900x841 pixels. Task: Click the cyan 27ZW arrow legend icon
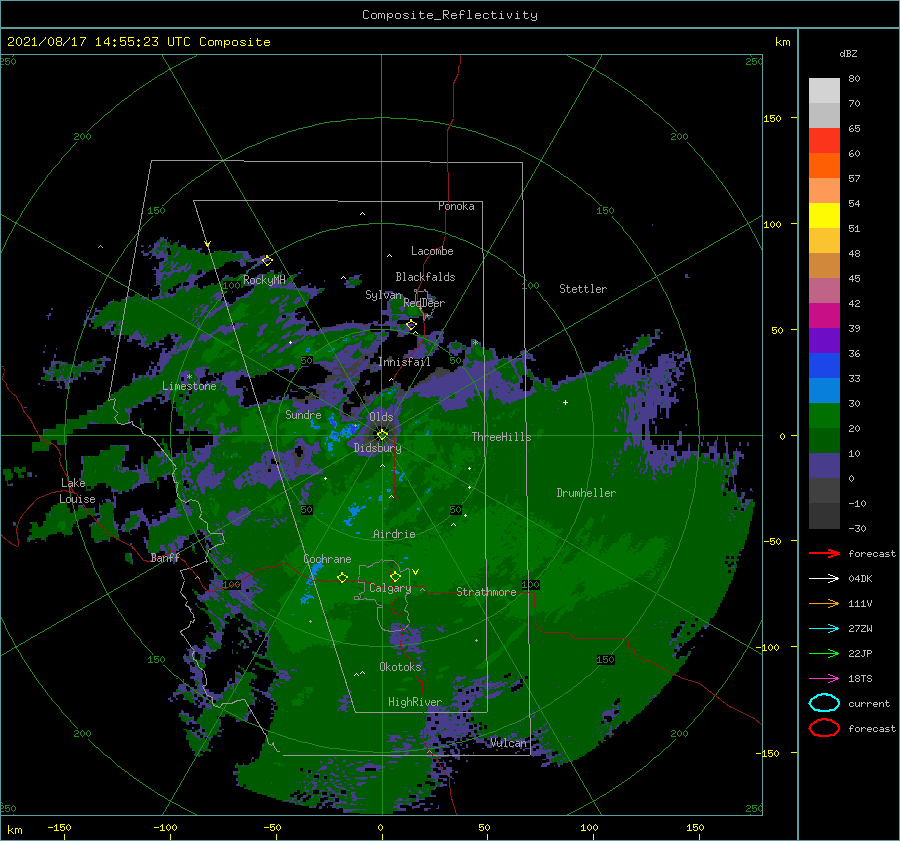[824, 629]
